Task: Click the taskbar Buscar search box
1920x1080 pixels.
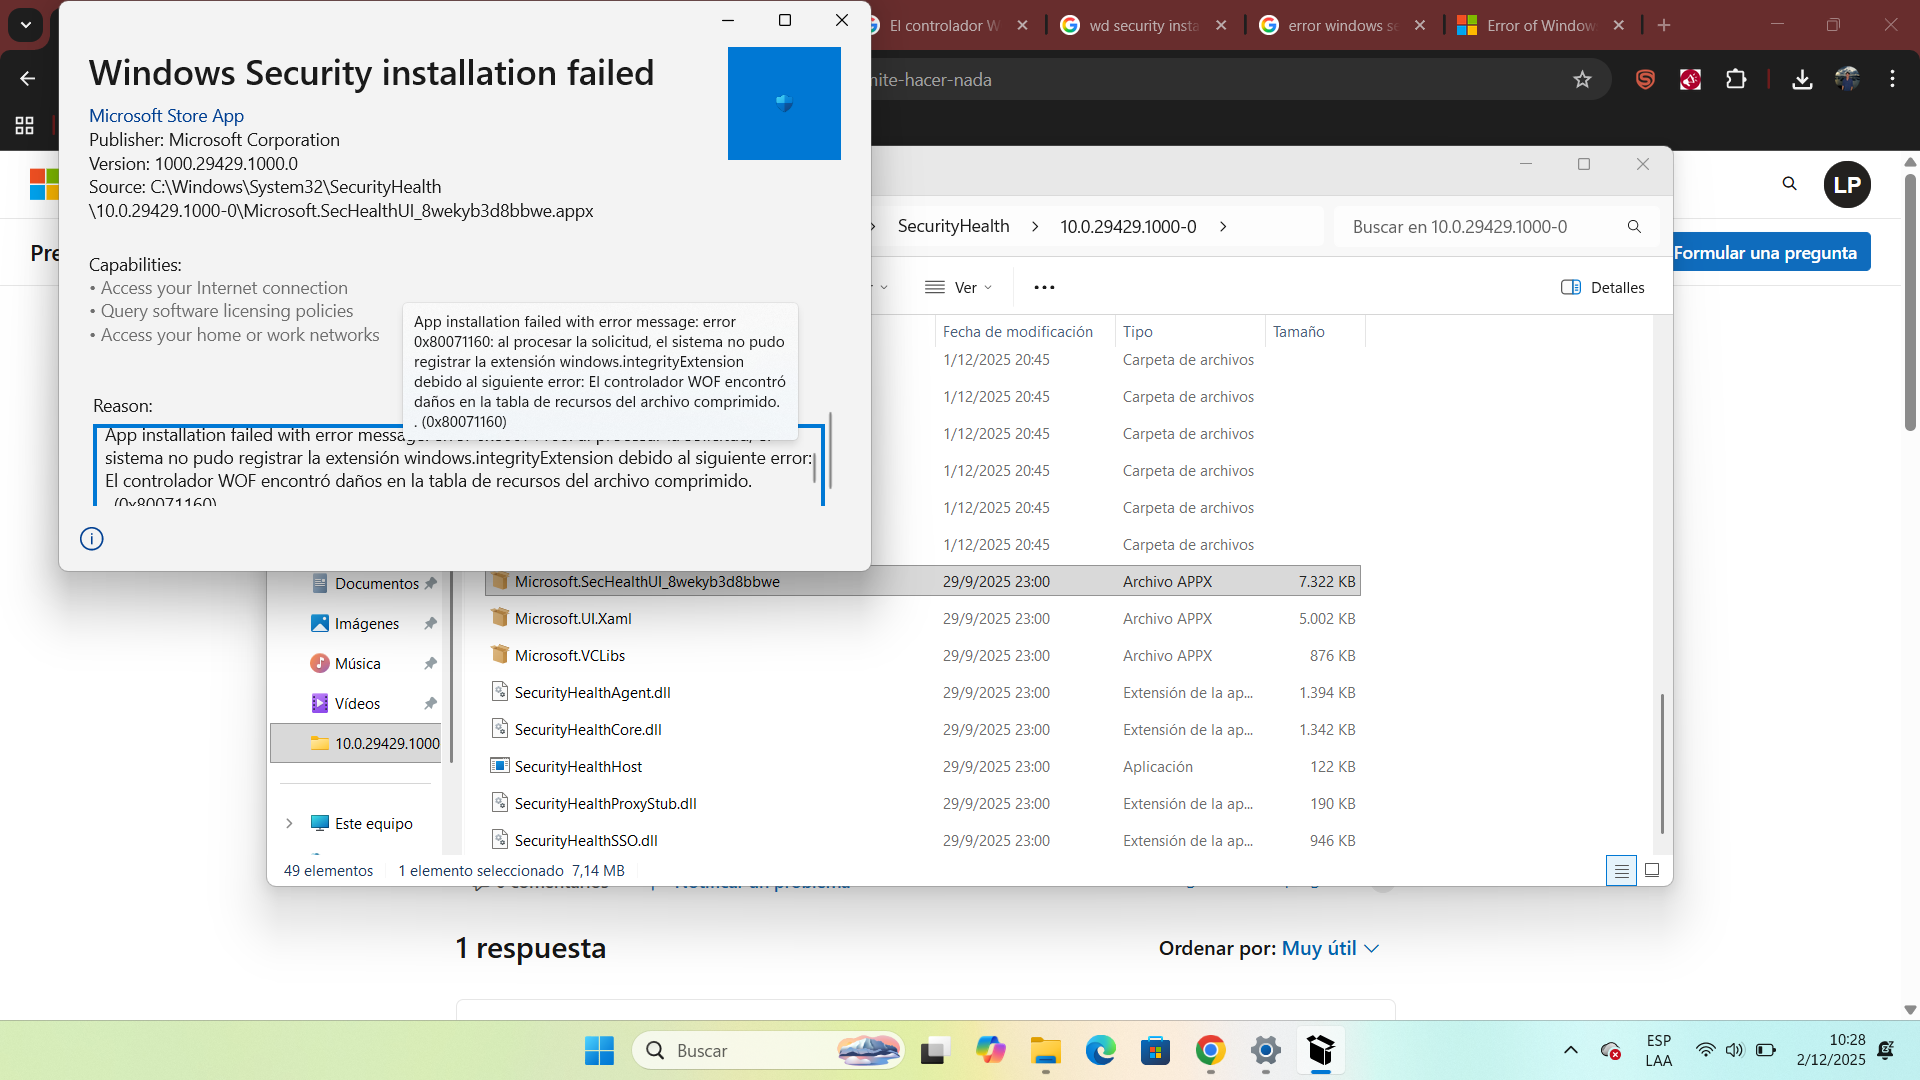Action: 768,1051
